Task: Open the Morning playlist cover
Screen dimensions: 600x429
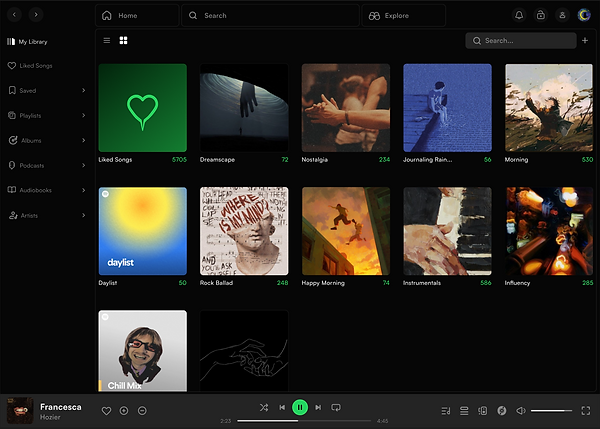Action: (549, 108)
